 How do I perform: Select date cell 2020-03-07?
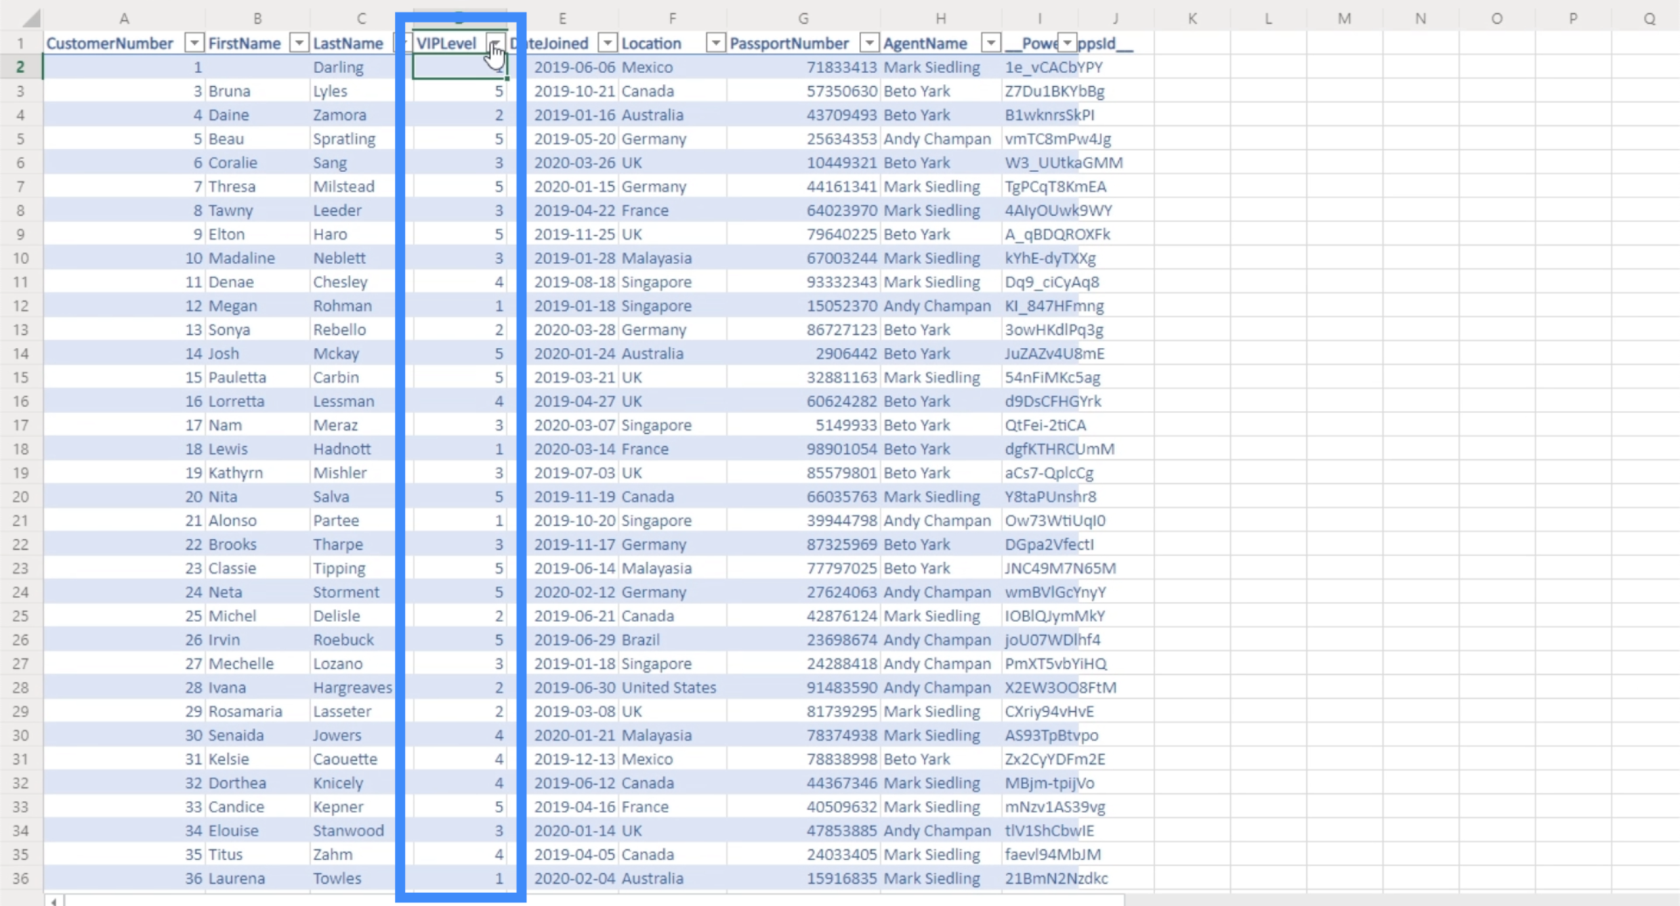point(563,425)
